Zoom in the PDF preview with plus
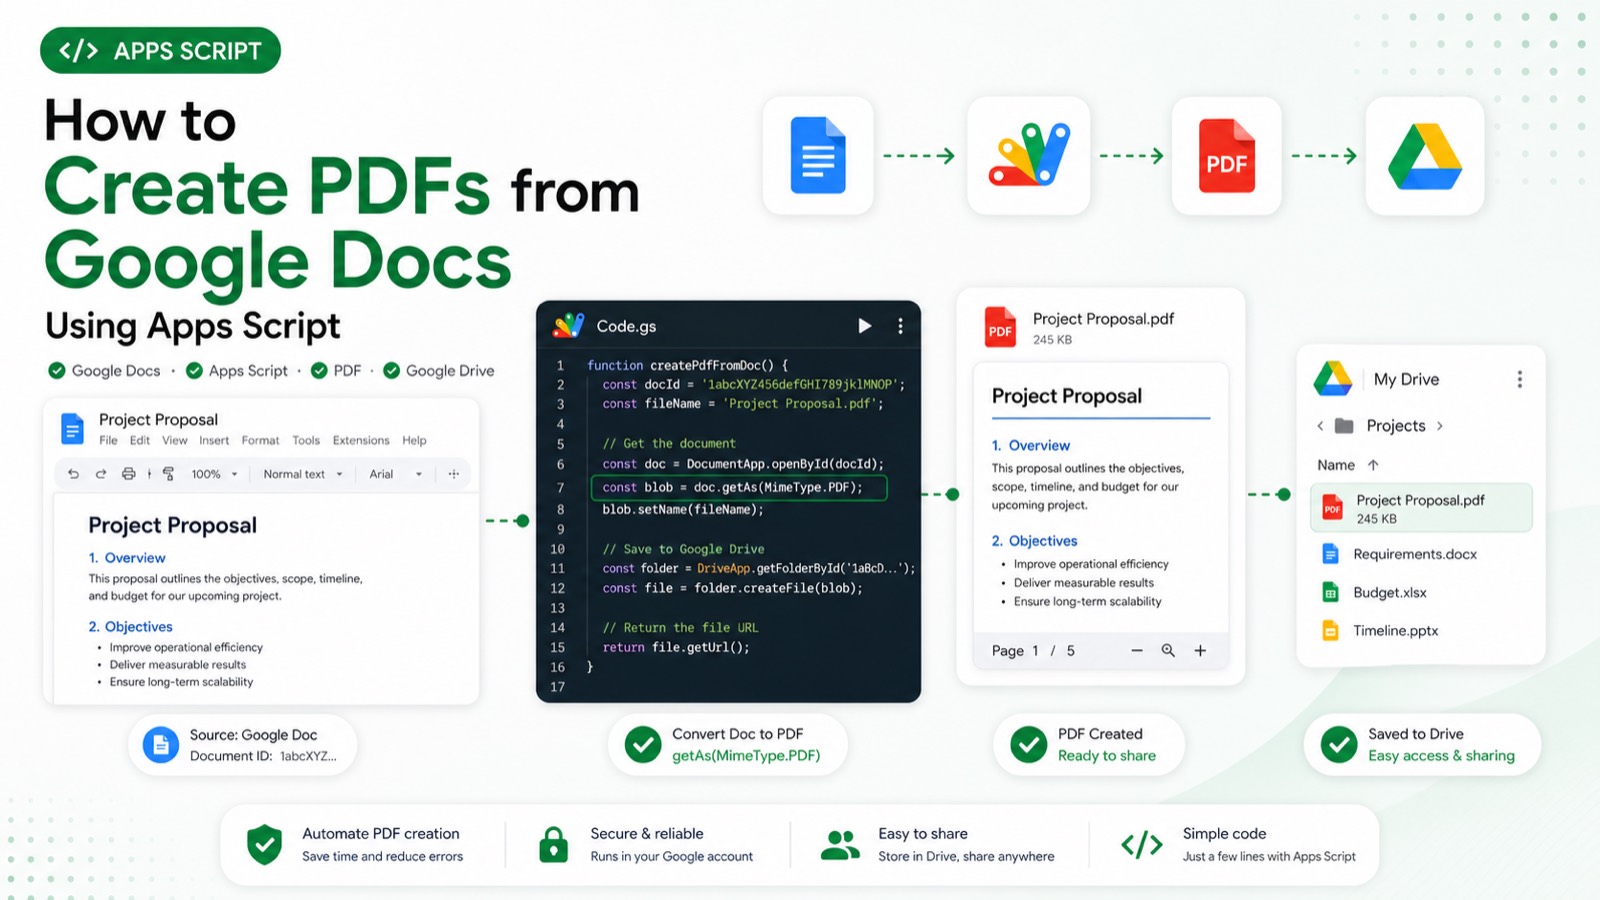1600x900 pixels. click(1200, 650)
